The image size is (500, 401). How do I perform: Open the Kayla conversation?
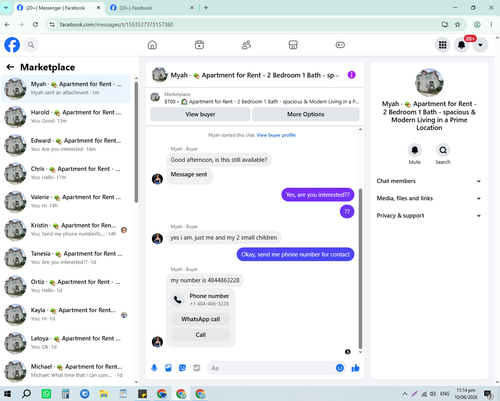[x=66, y=315]
